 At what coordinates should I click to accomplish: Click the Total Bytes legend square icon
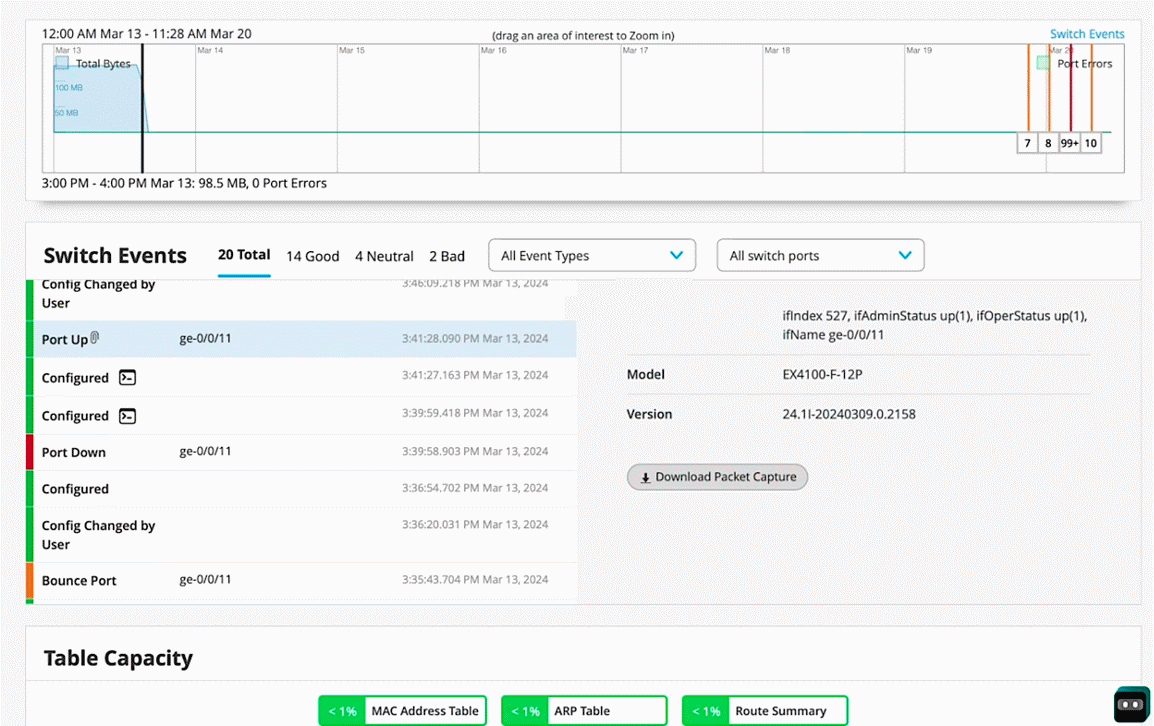pyautogui.click(x=64, y=63)
